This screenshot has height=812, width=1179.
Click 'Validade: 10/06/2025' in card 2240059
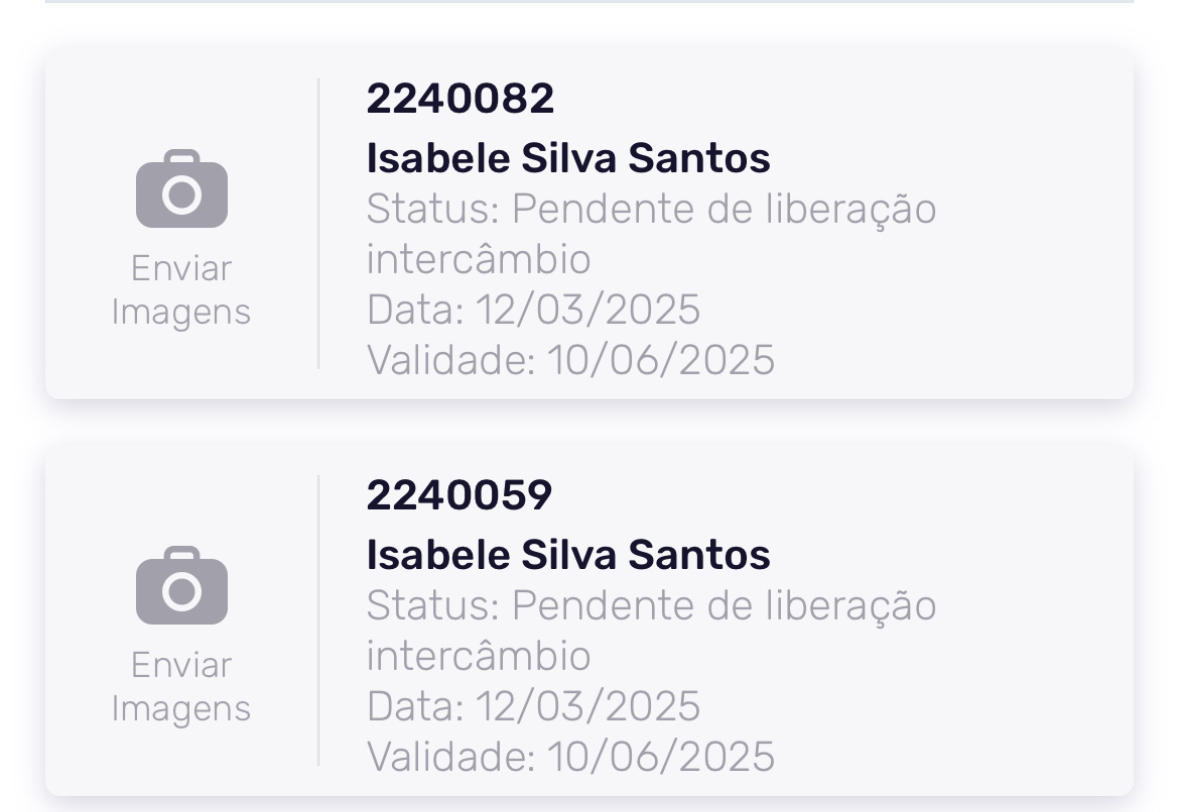coord(570,756)
